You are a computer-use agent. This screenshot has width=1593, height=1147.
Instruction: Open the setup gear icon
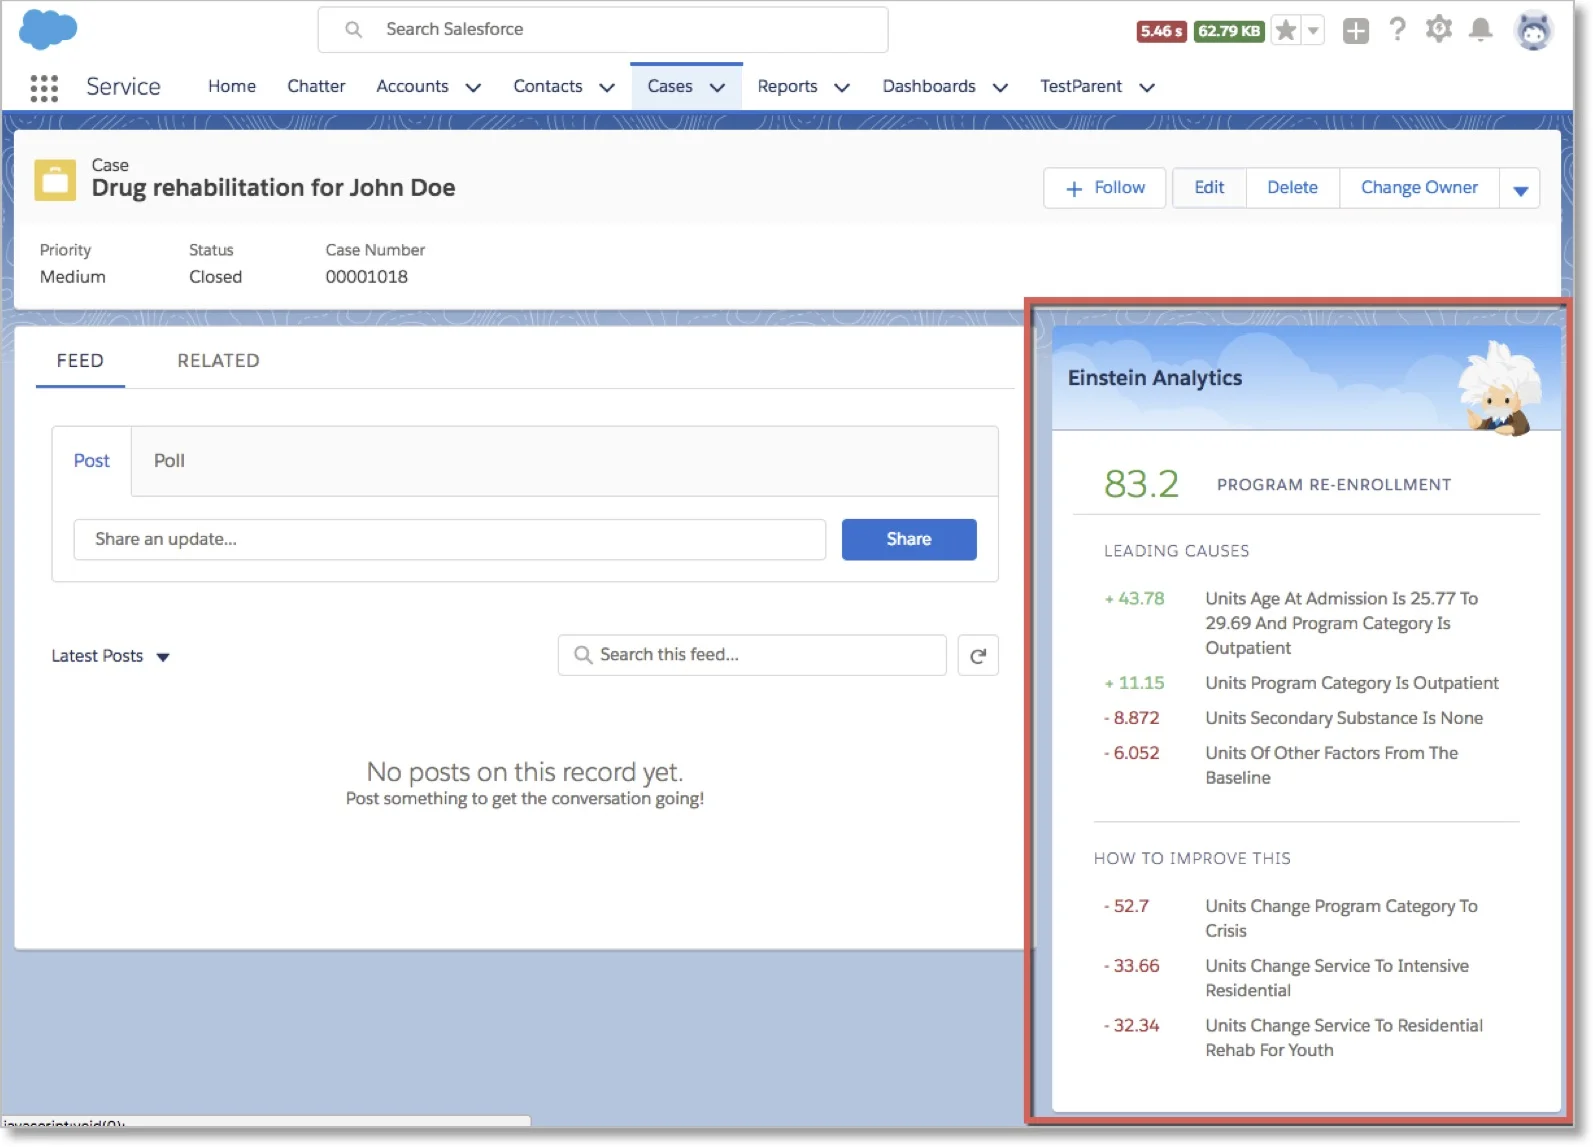(1438, 29)
